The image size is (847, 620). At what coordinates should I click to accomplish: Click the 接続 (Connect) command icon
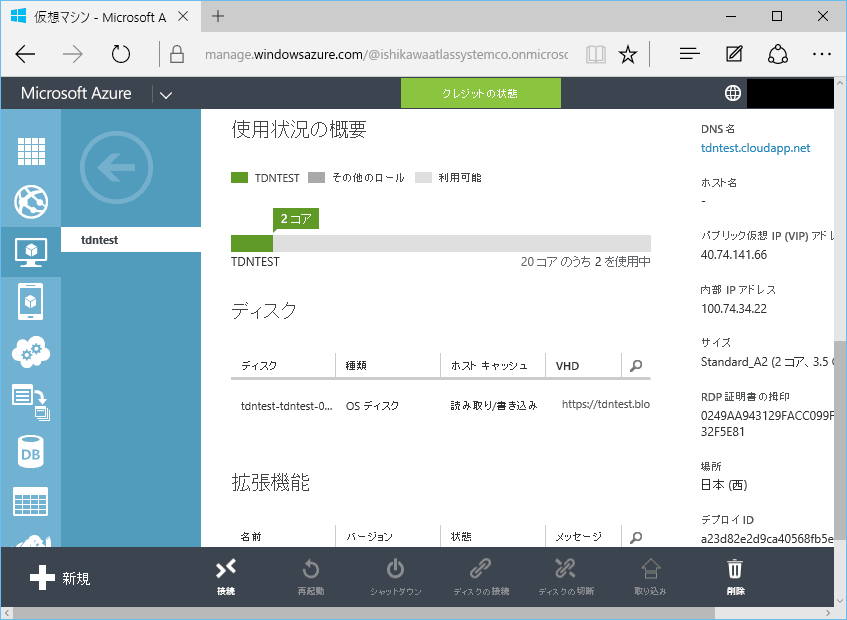tap(226, 569)
